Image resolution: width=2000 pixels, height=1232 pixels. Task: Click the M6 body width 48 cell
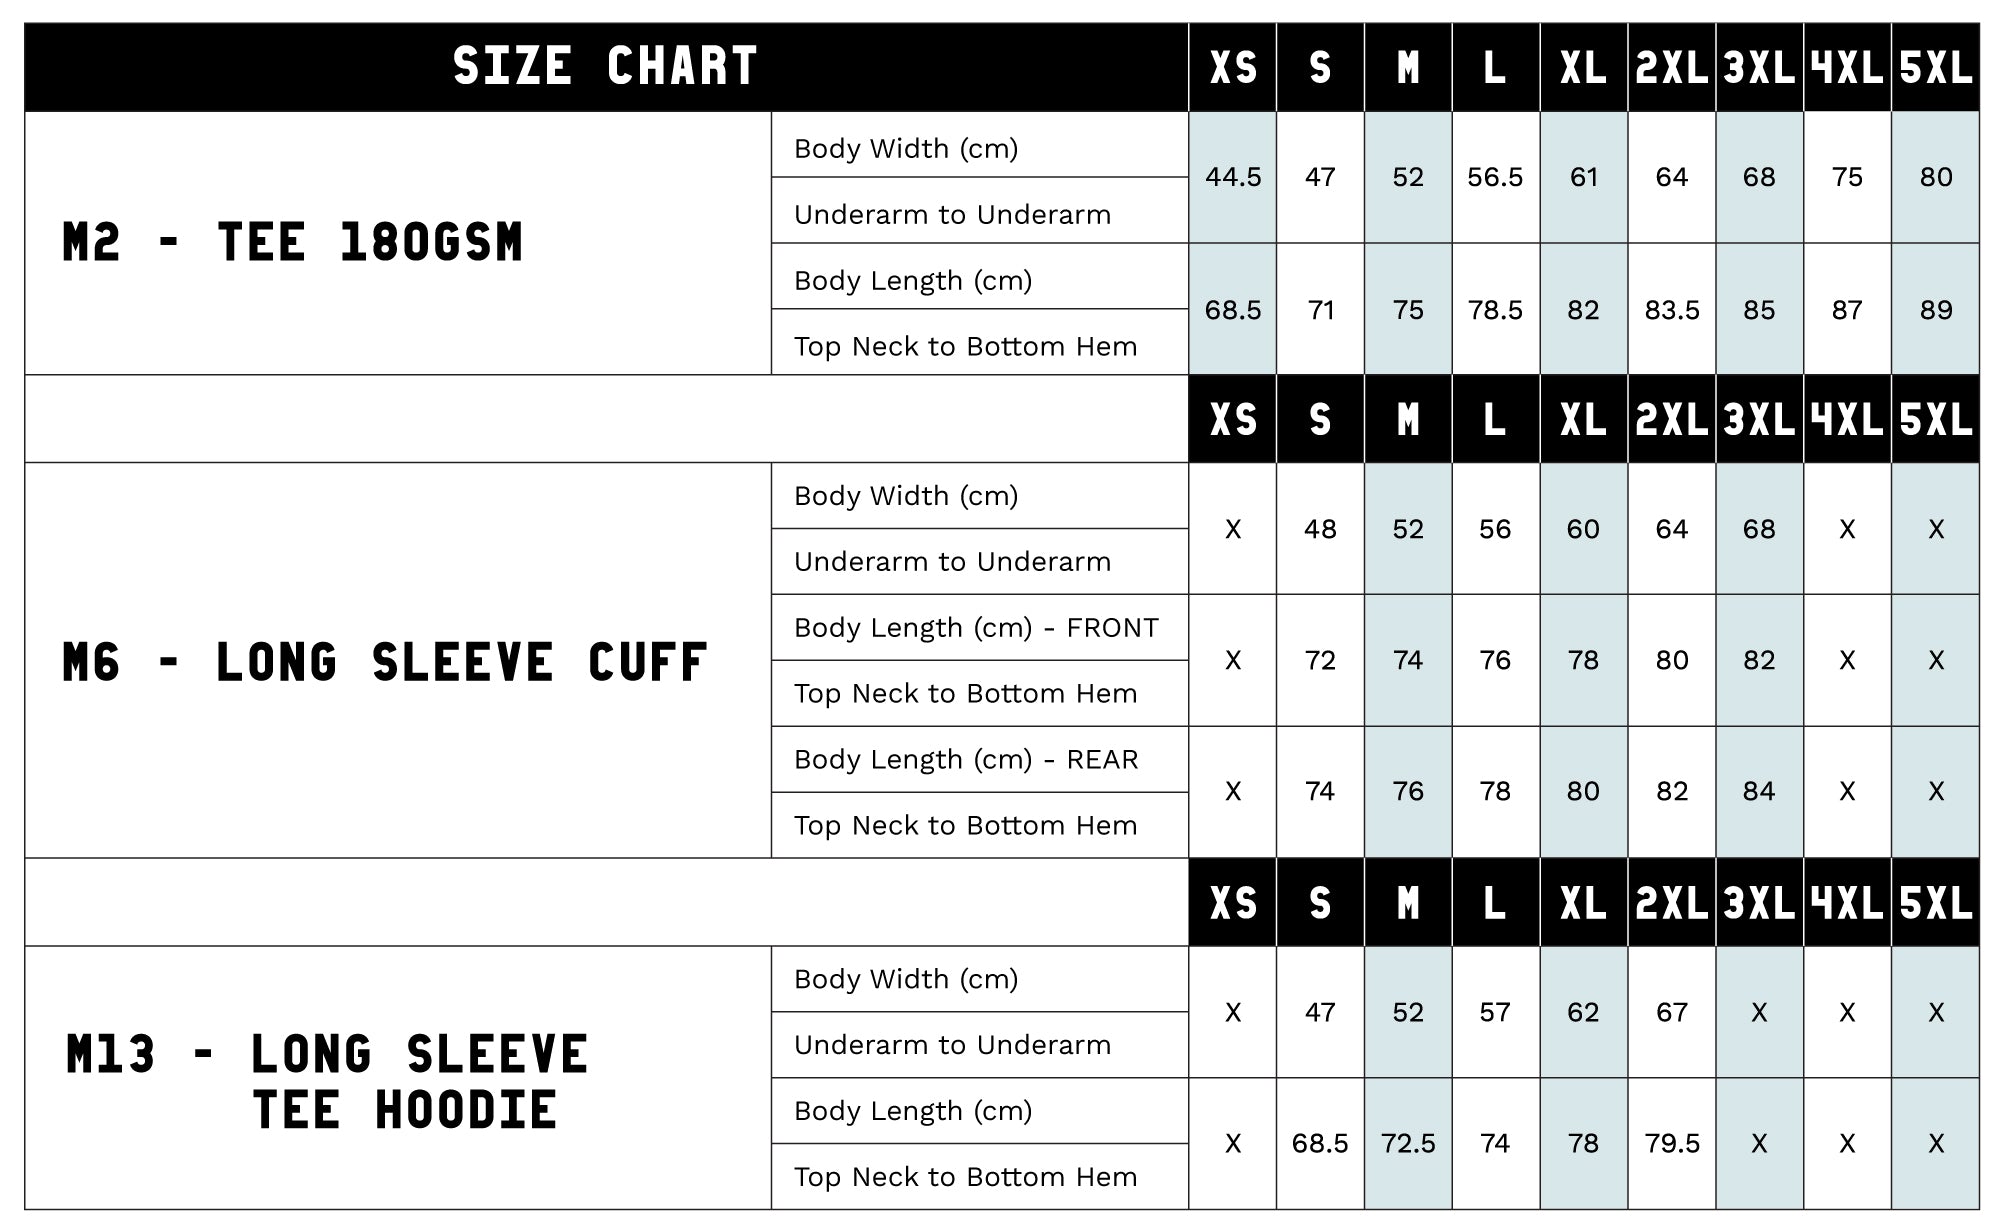pos(1320,529)
